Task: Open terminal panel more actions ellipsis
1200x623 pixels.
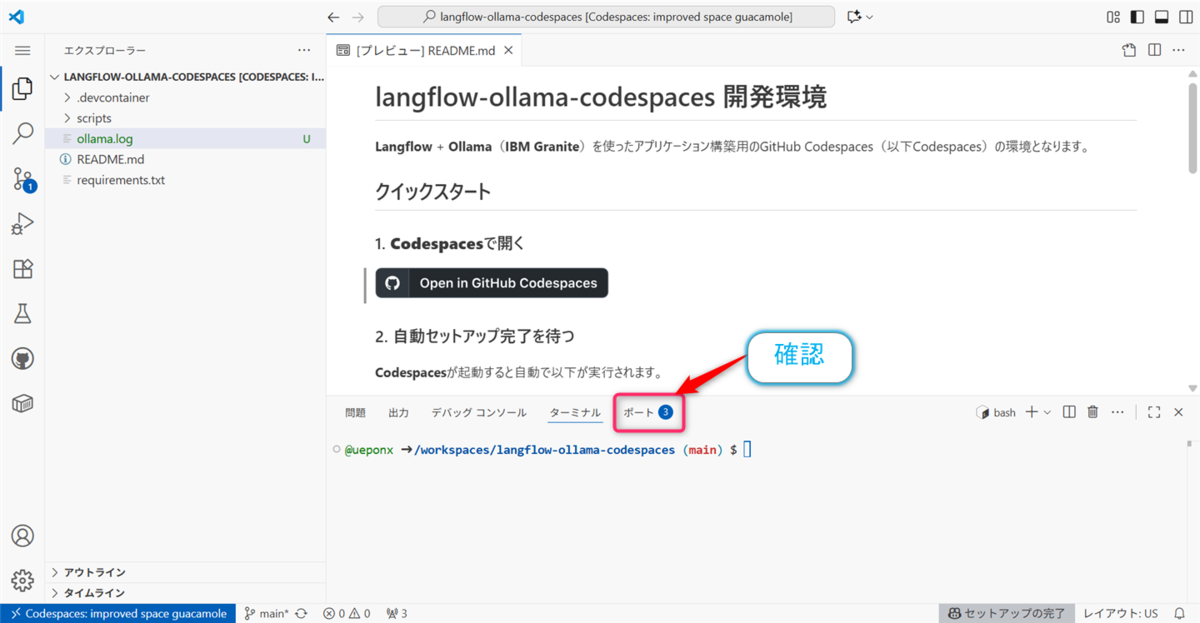Action: pos(1117,412)
